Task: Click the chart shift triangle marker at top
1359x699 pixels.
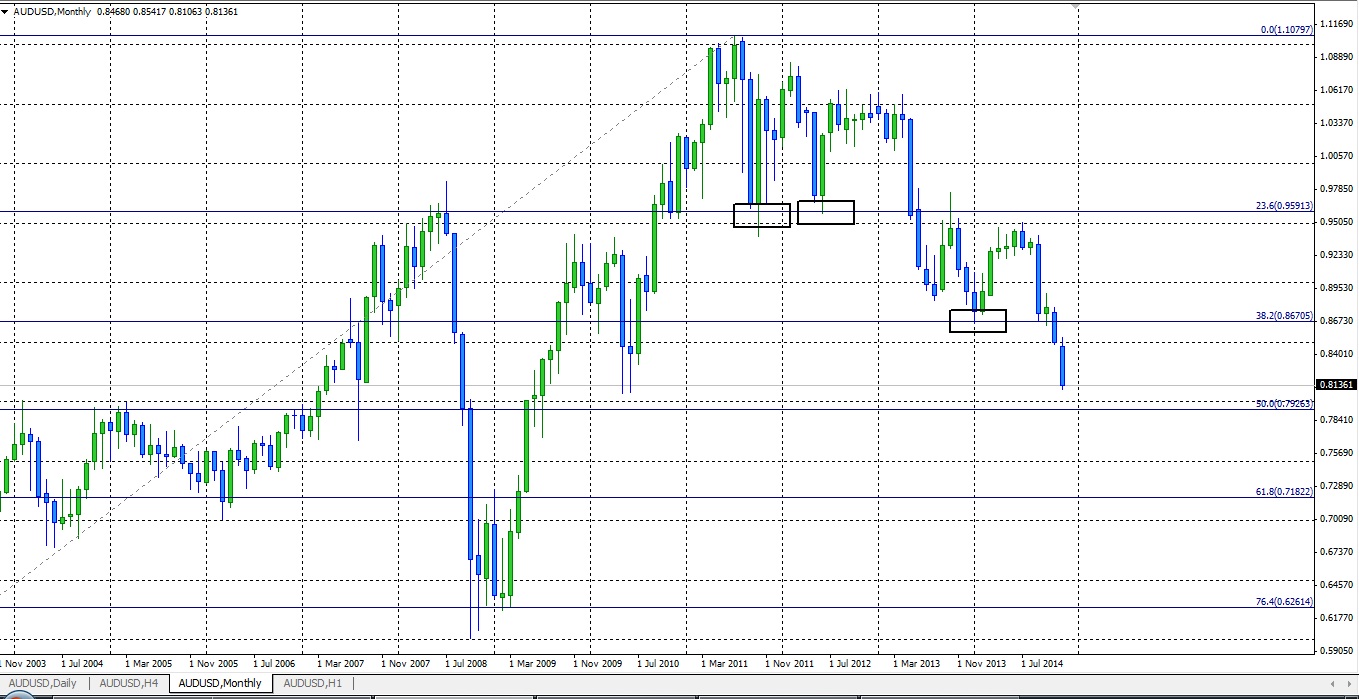Action: (1075, 6)
